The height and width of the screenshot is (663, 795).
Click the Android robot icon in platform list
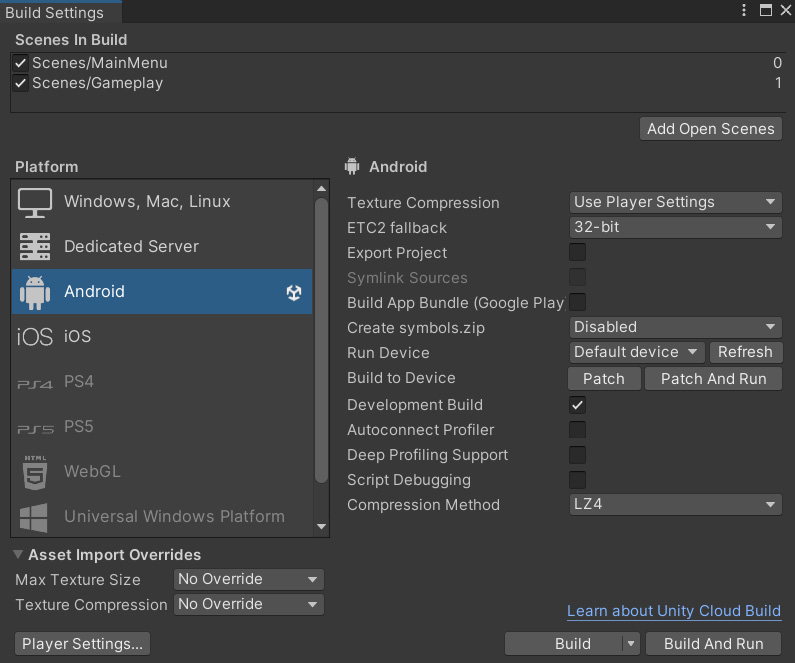(34, 292)
